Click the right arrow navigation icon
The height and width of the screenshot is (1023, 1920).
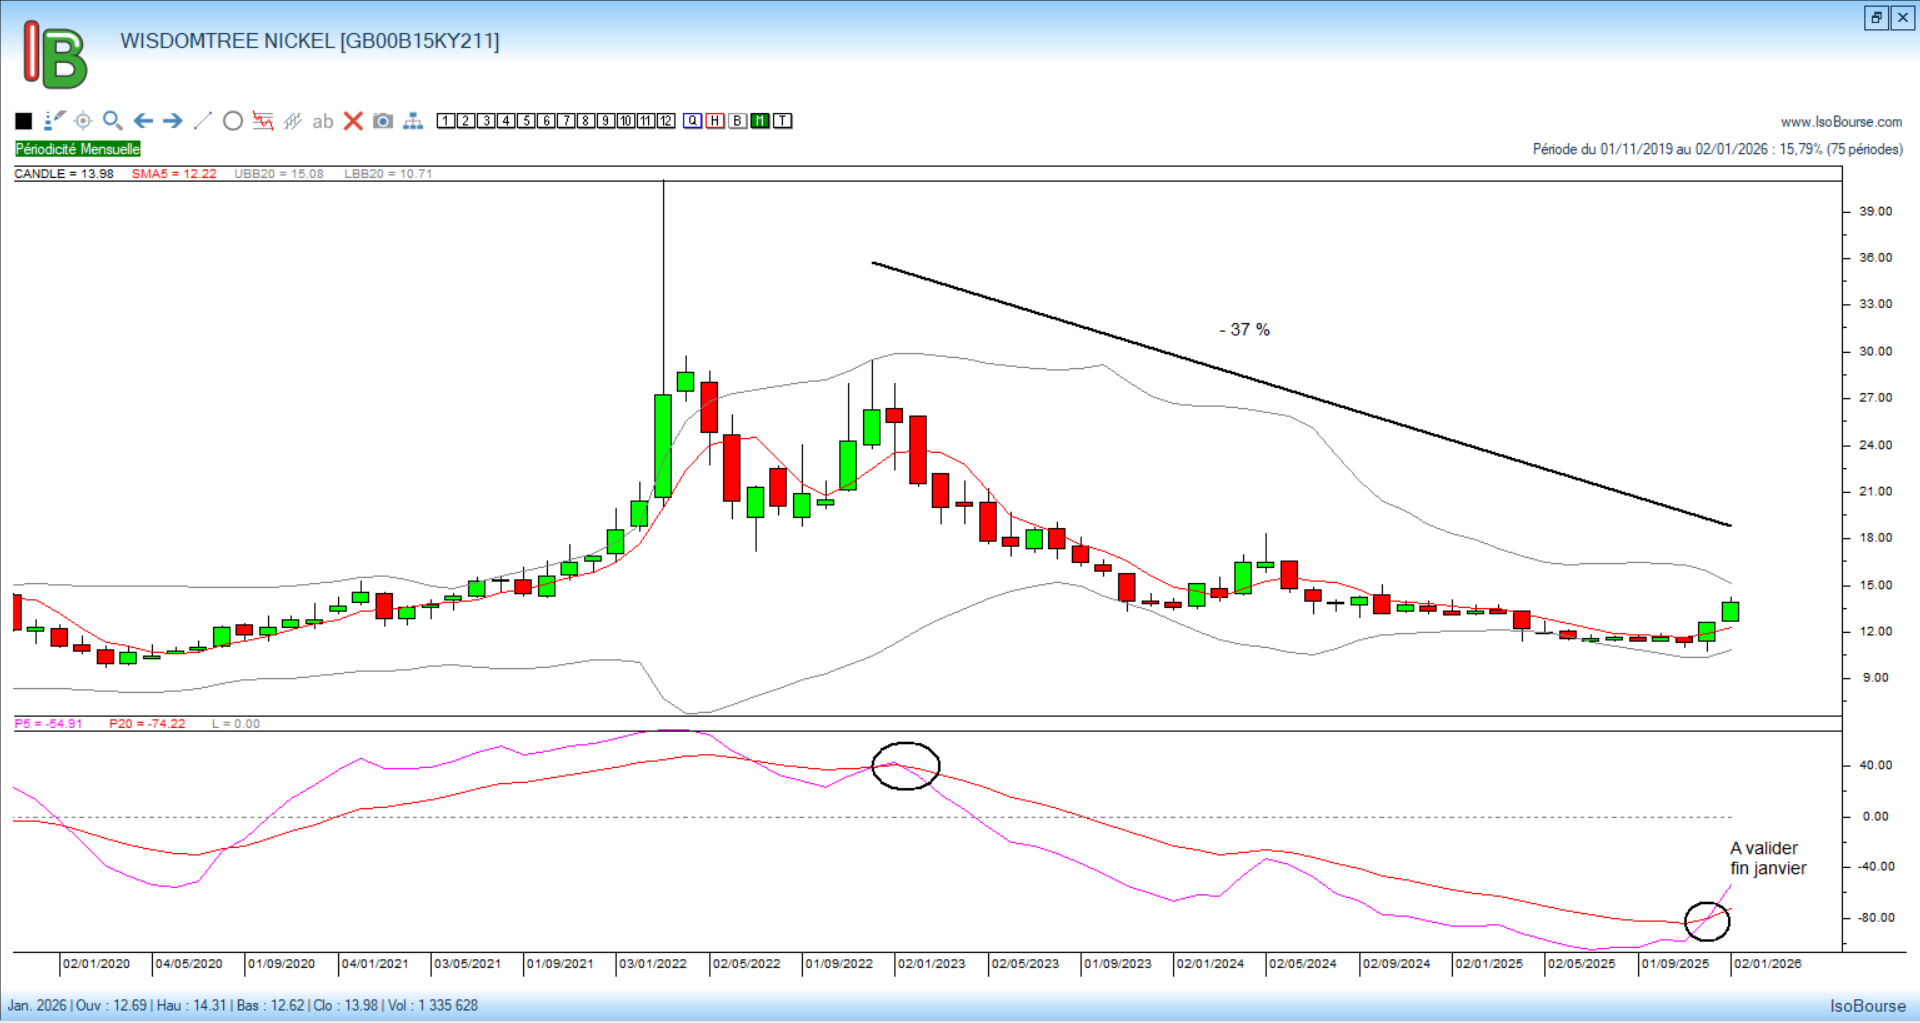[x=173, y=121]
